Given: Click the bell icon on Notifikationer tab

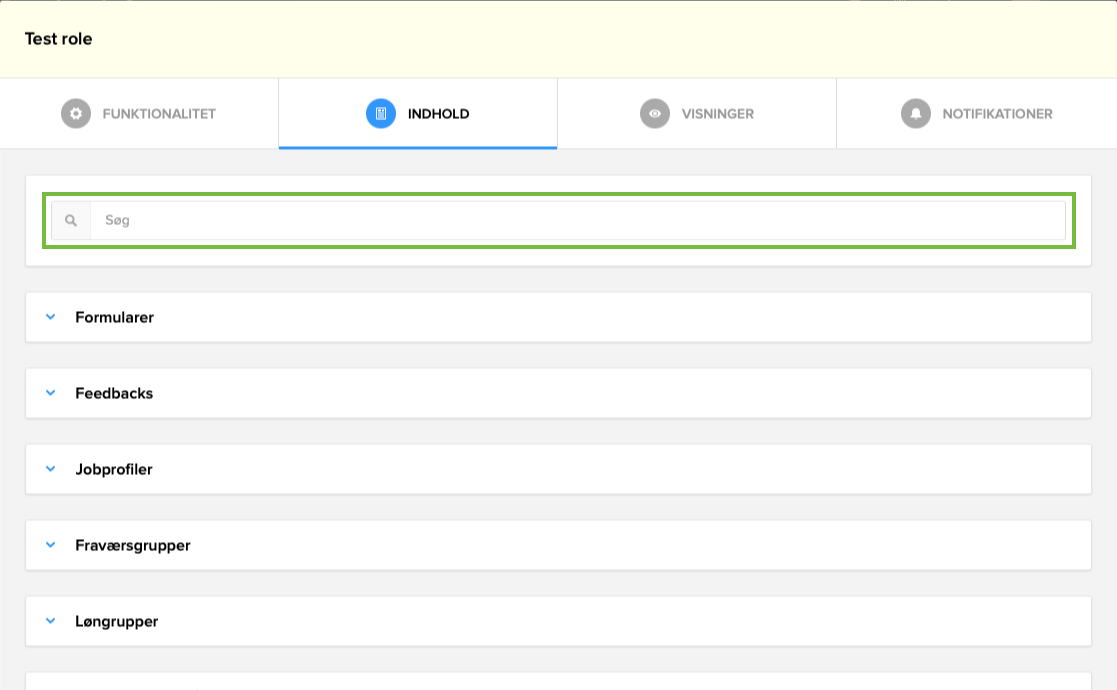Looking at the screenshot, I should point(915,113).
